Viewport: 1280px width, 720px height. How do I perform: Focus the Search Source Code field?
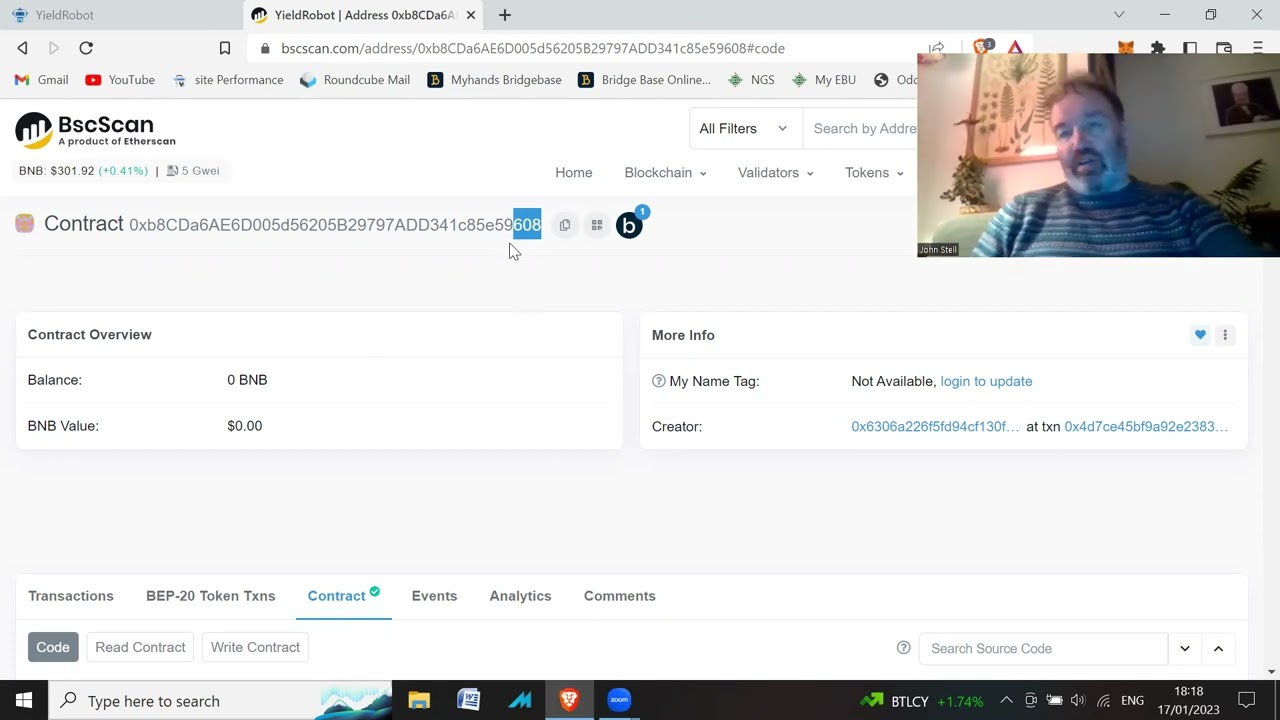coord(1043,648)
